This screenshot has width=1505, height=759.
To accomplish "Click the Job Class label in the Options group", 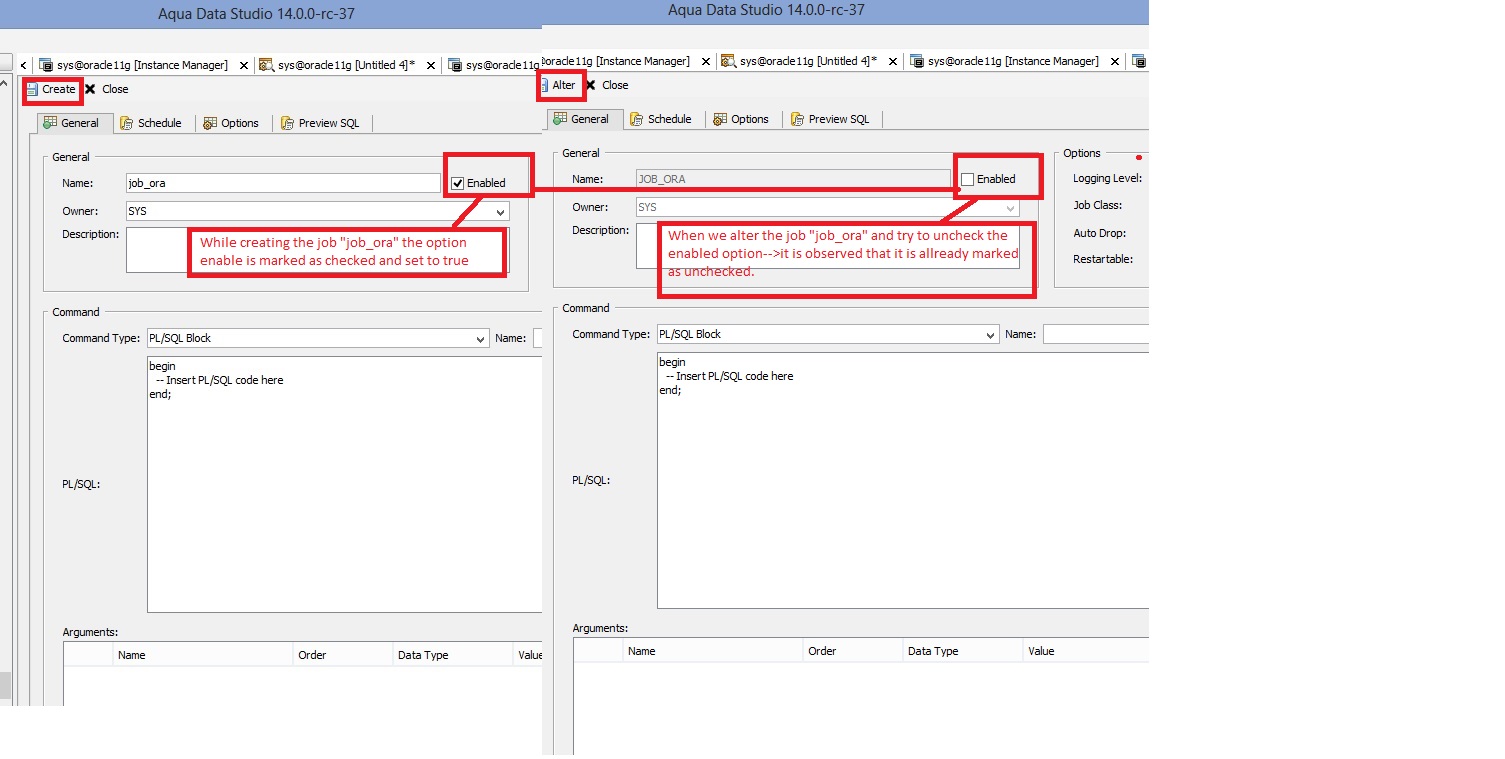I will 1098,205.
